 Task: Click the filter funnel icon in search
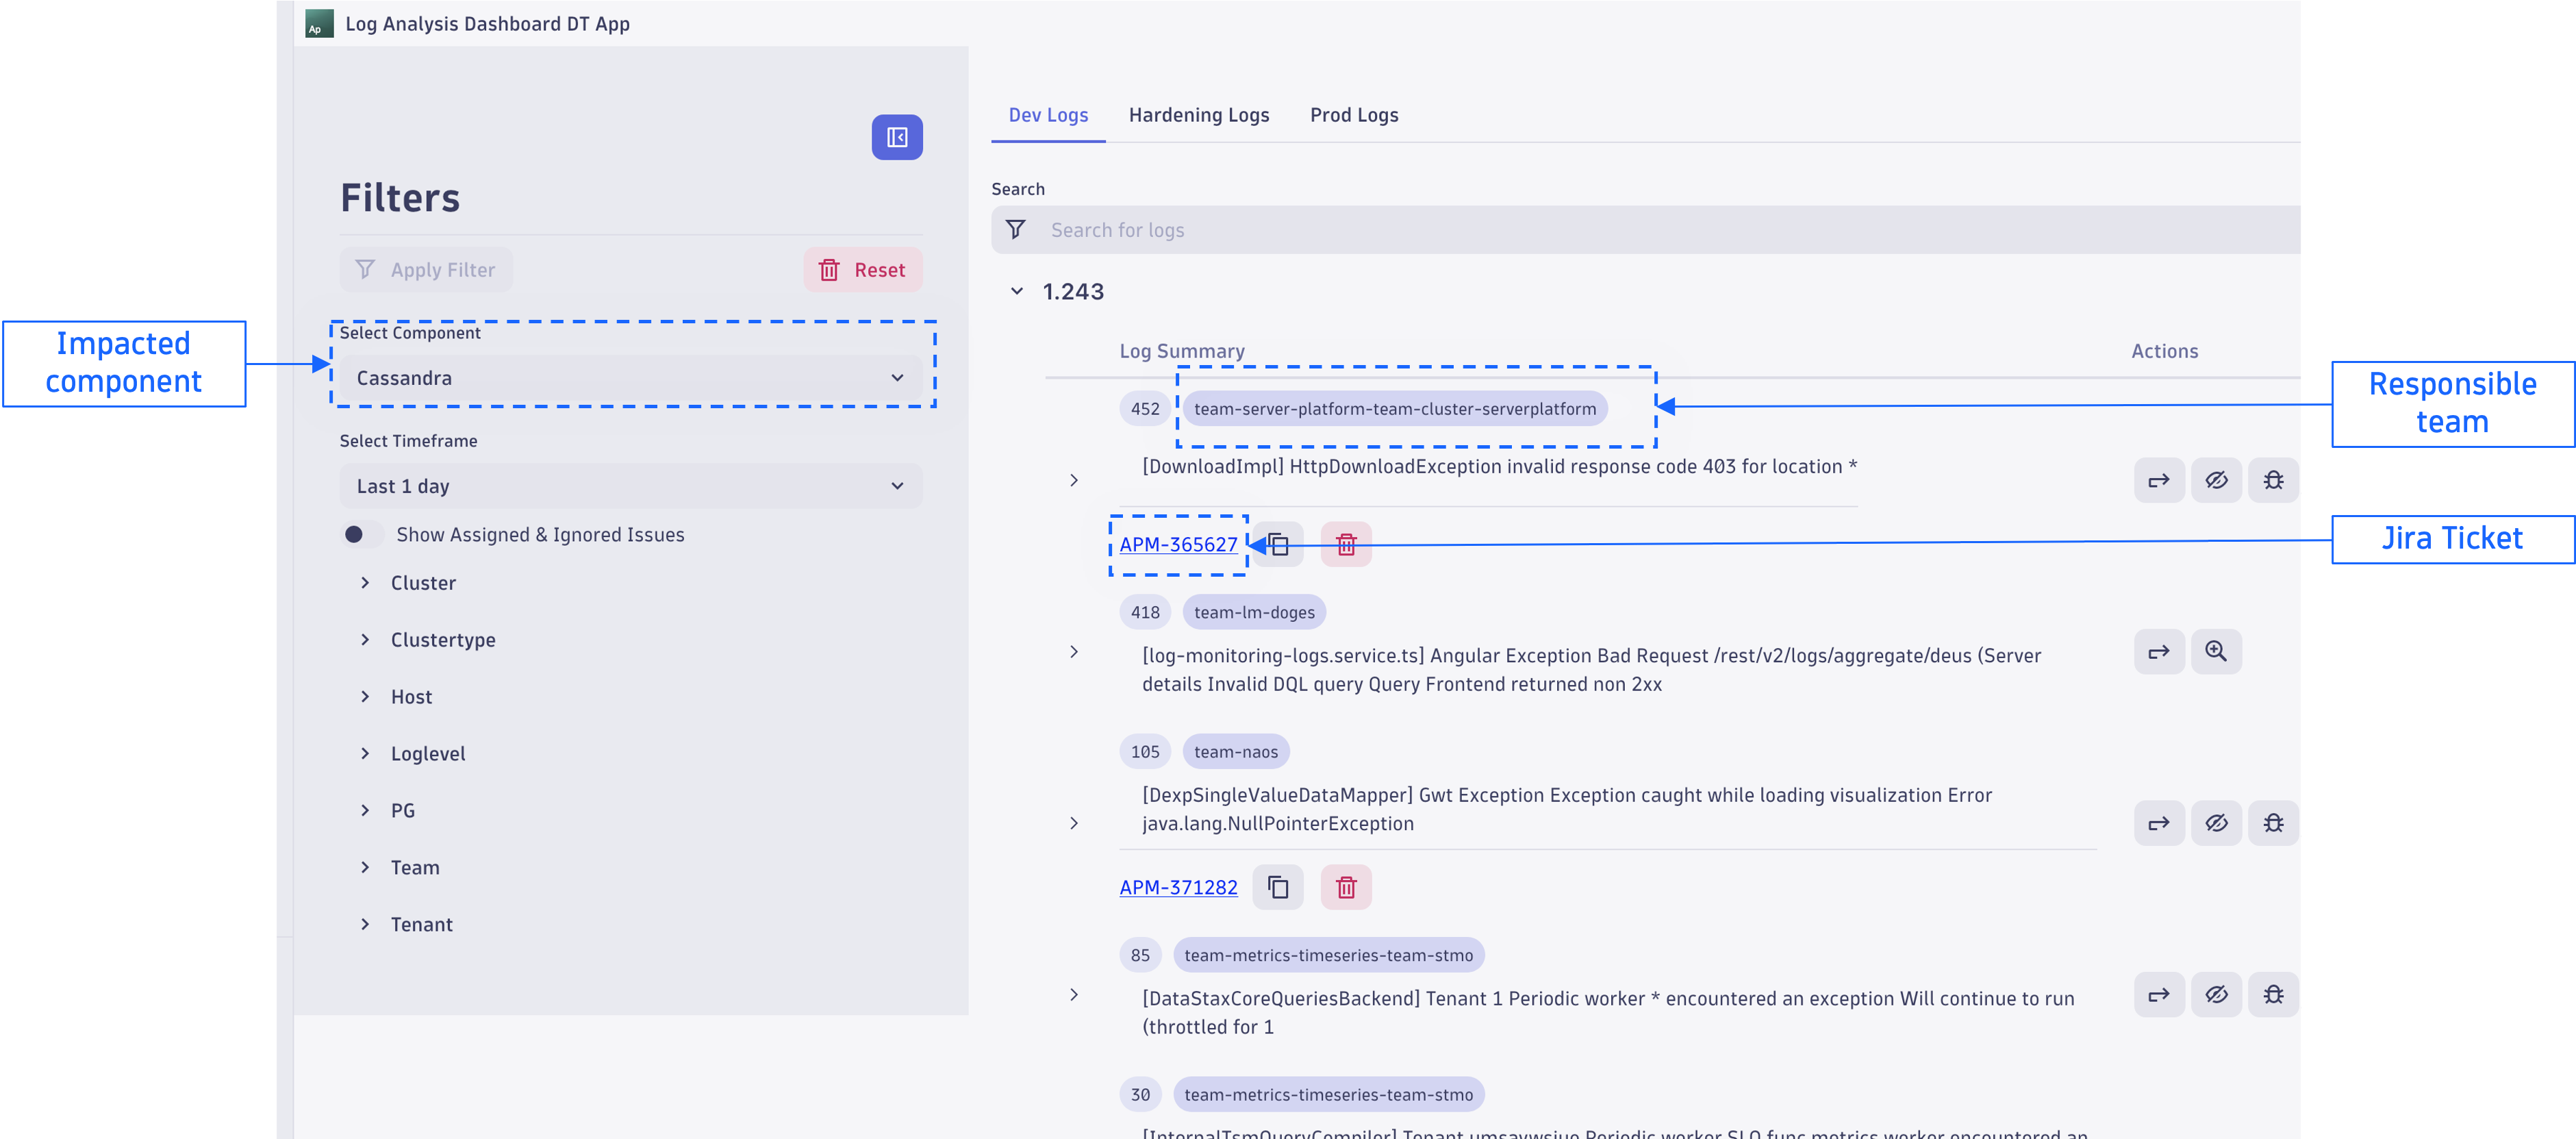pyautogui.click(x=1015, y=230)
